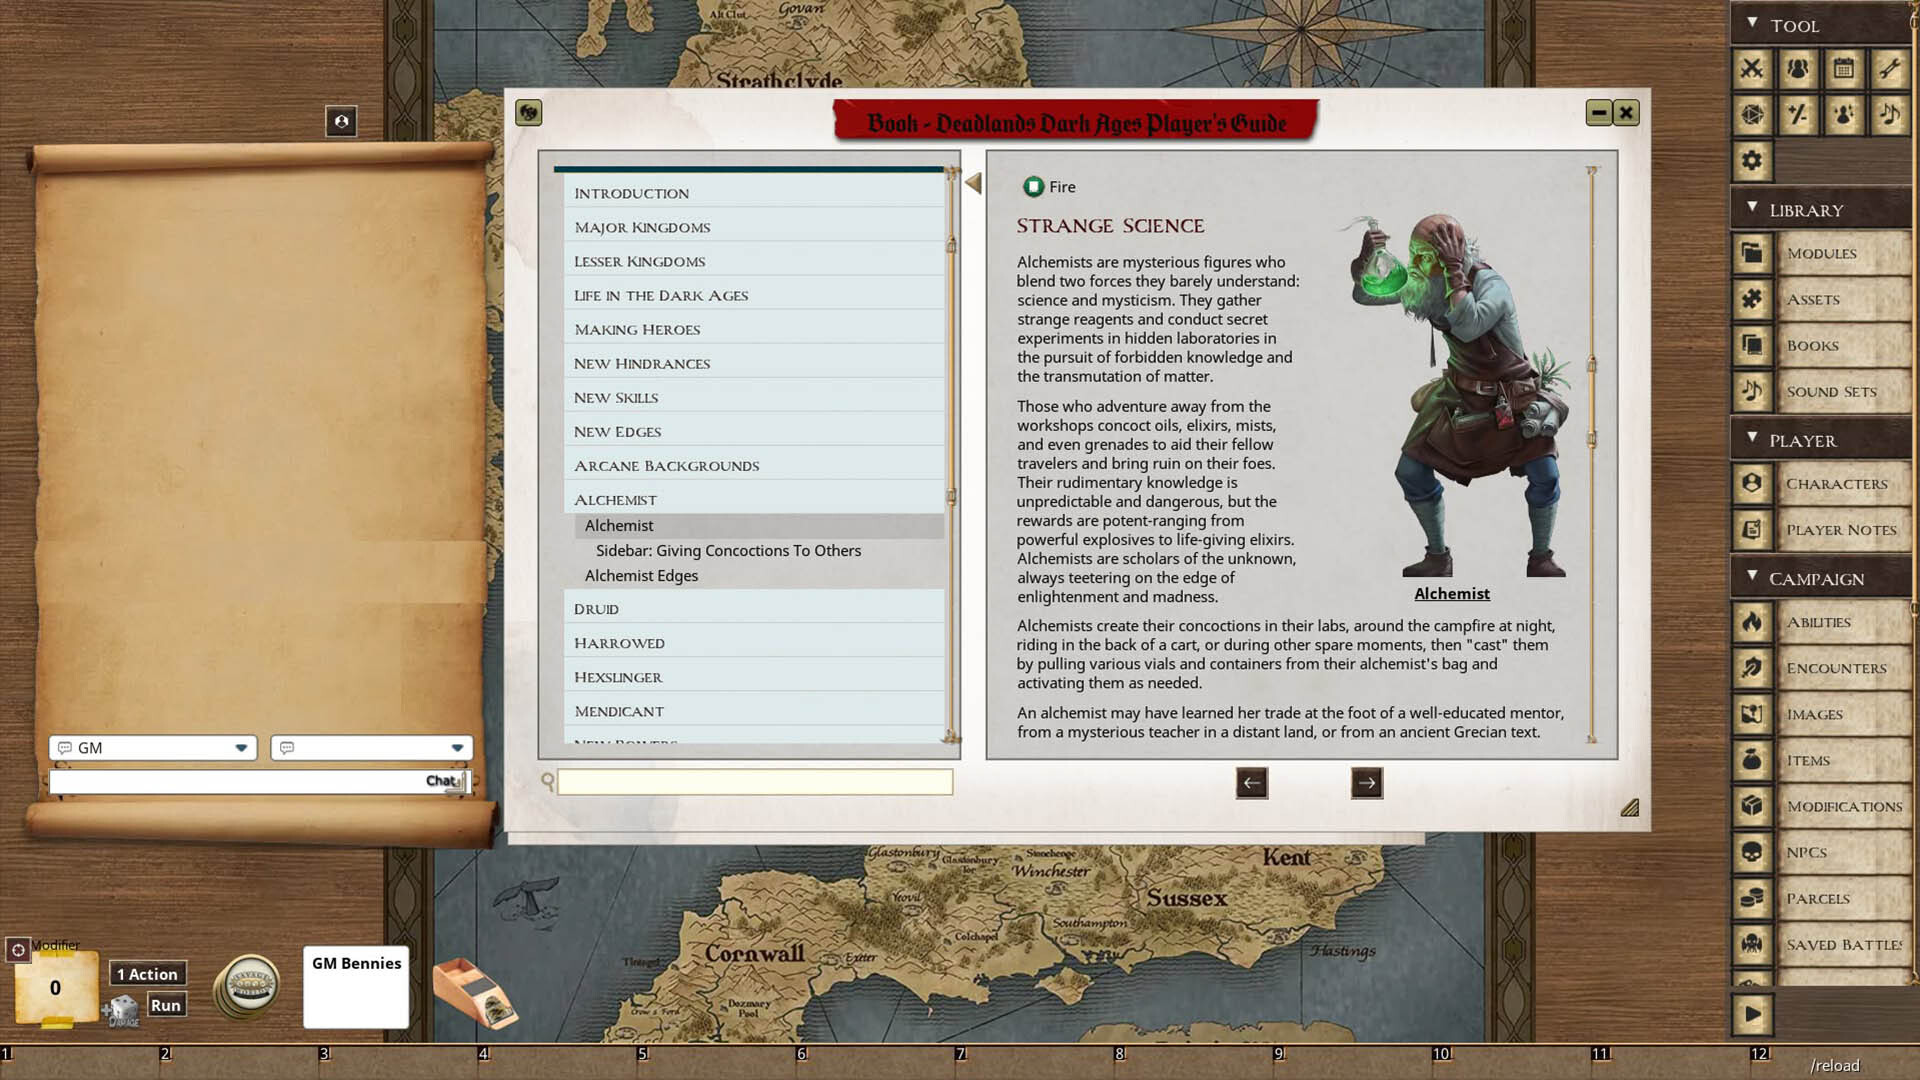Open the party sheet group icon
1920x1080 pixels.
1798,69
